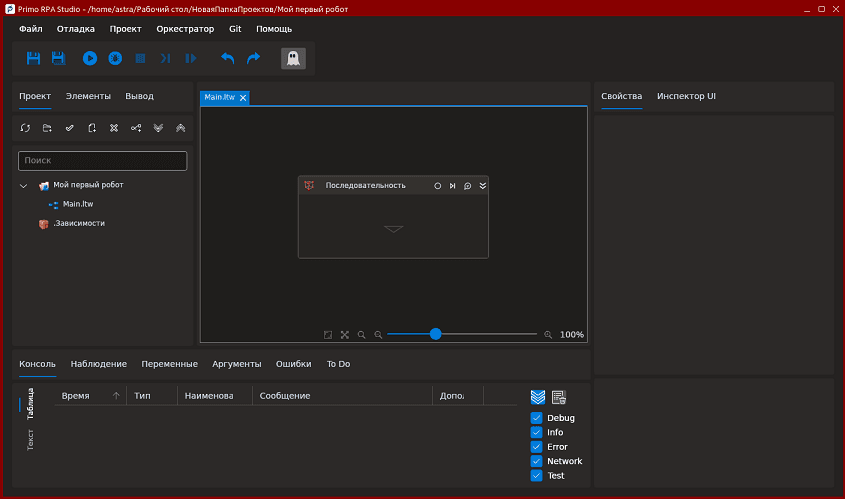
Task: Switch console view to Текст
Action: [30, 439]
